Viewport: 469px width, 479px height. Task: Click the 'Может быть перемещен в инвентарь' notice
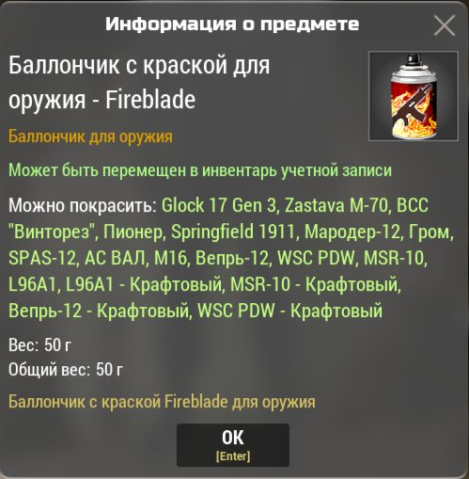(200, 170)
